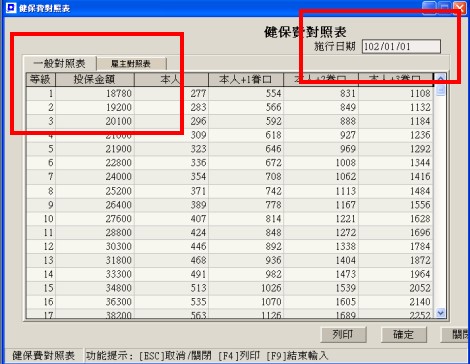
Task: Click 本人 value 354
Action: [x=171, y=176]
